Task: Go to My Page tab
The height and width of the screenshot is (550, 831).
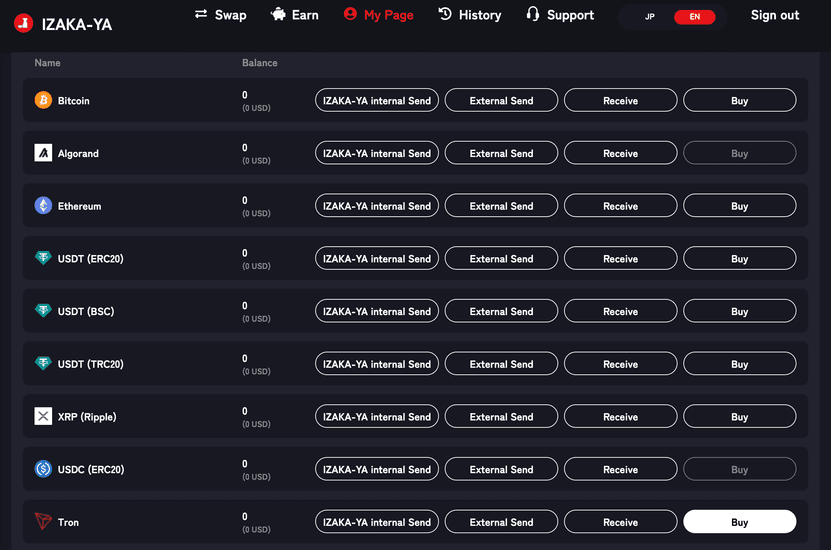Action: click(x=378, y=15)
